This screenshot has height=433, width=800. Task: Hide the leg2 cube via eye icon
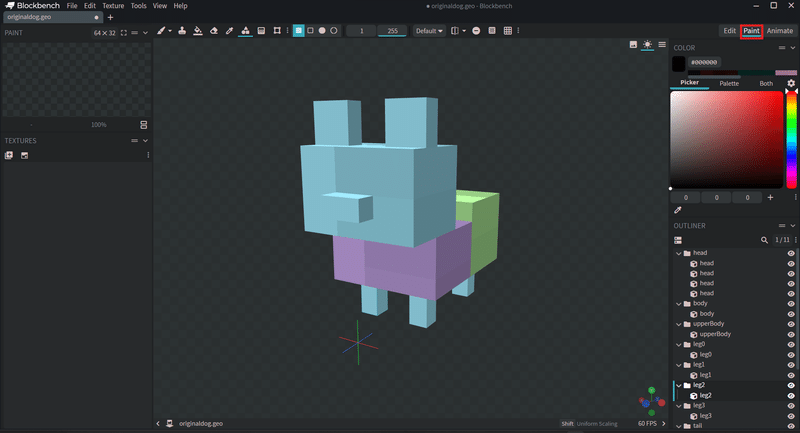pos(791,396)
